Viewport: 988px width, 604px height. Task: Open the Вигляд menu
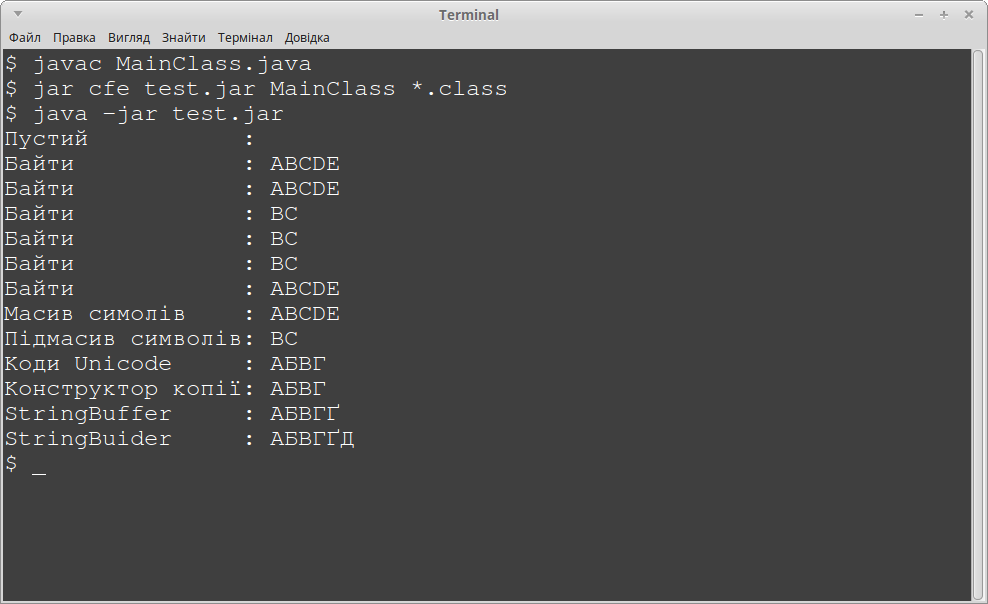(x=128, y=38)
